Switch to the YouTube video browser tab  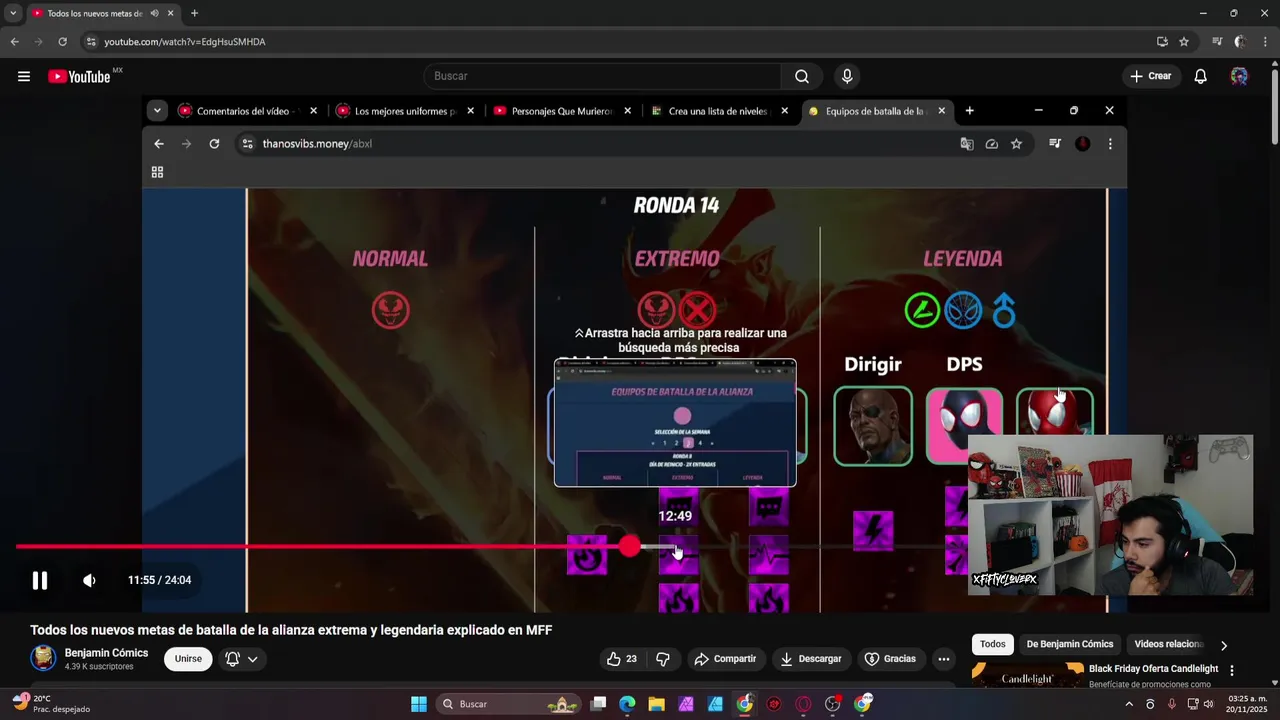95,13
